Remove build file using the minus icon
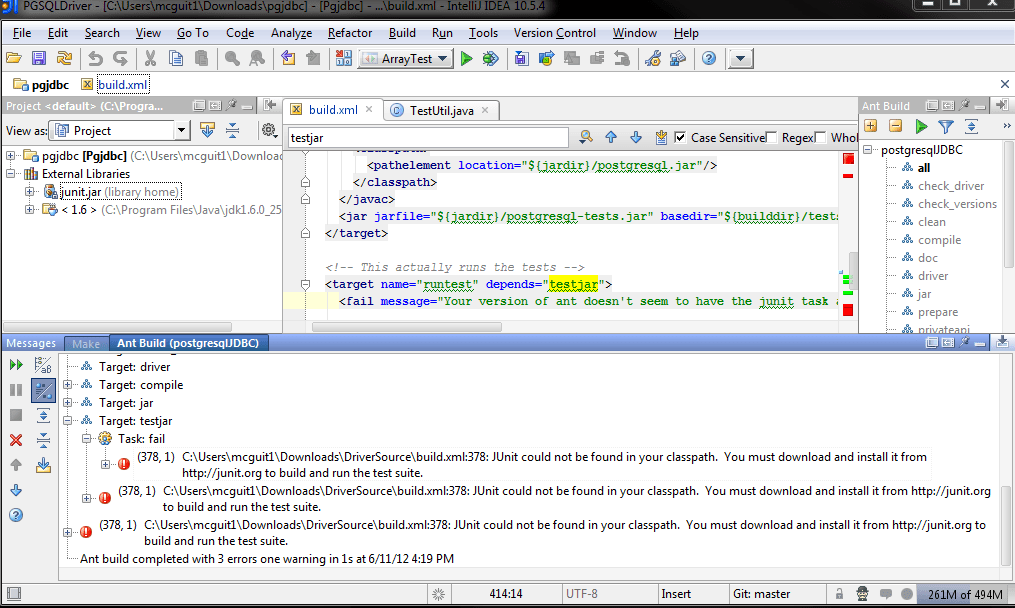 tap(895, 127)
